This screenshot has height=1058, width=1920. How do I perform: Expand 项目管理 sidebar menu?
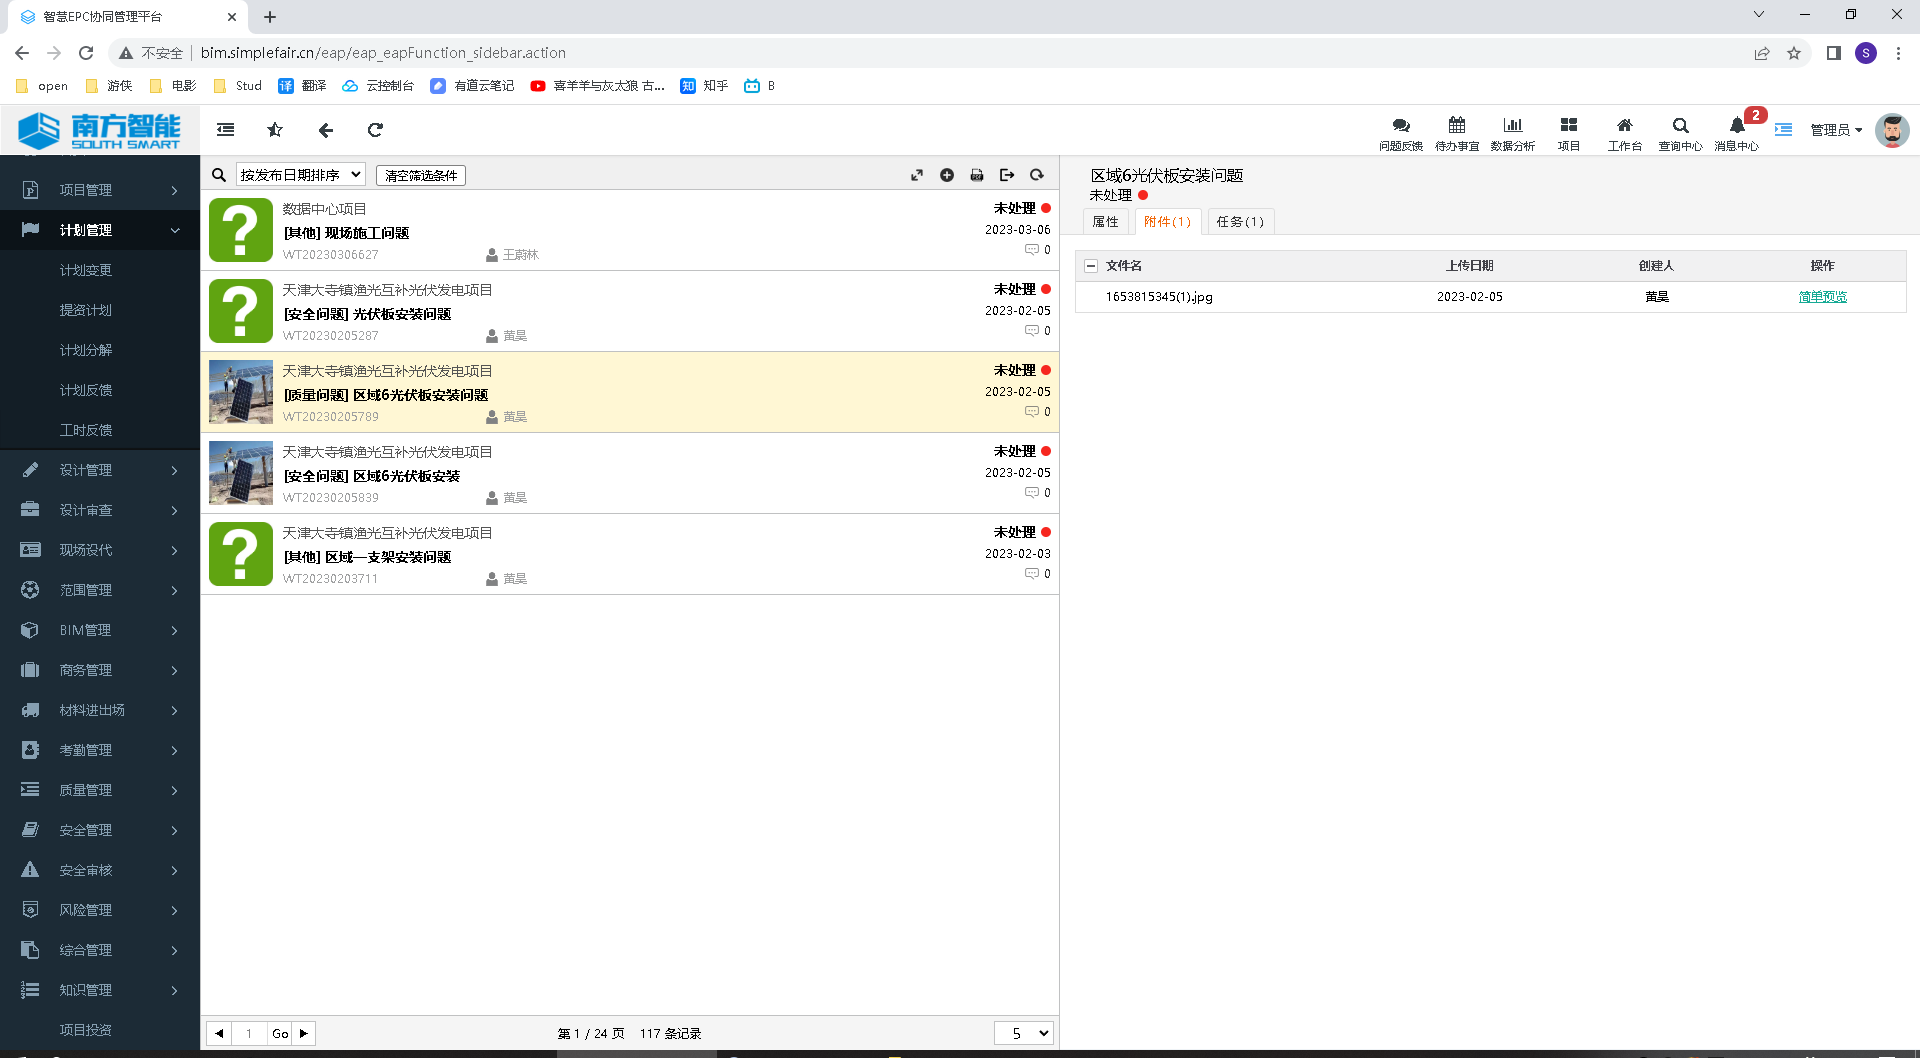100,190
